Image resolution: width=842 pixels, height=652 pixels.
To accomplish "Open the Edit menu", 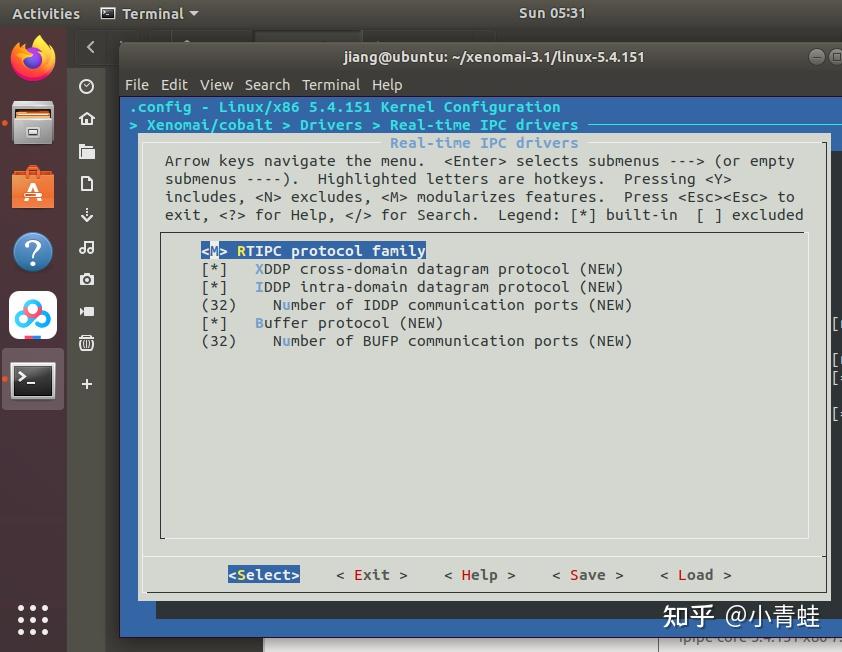I will (174, 85).
